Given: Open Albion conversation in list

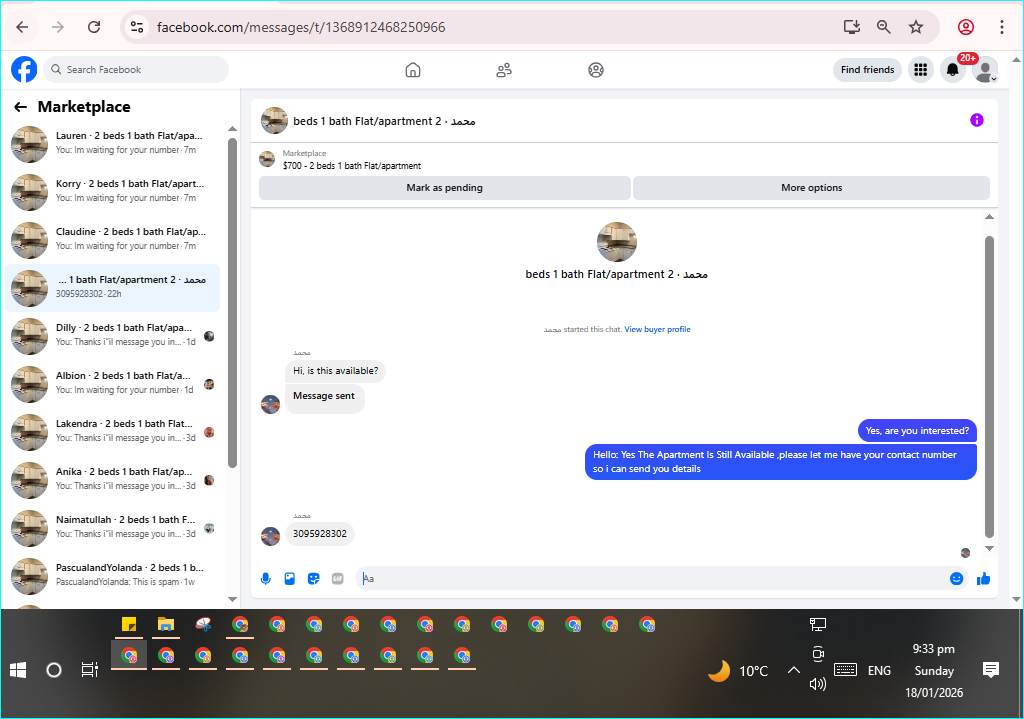Looking at the screenshot, I should pyautogui.click(x=112, y=384).
